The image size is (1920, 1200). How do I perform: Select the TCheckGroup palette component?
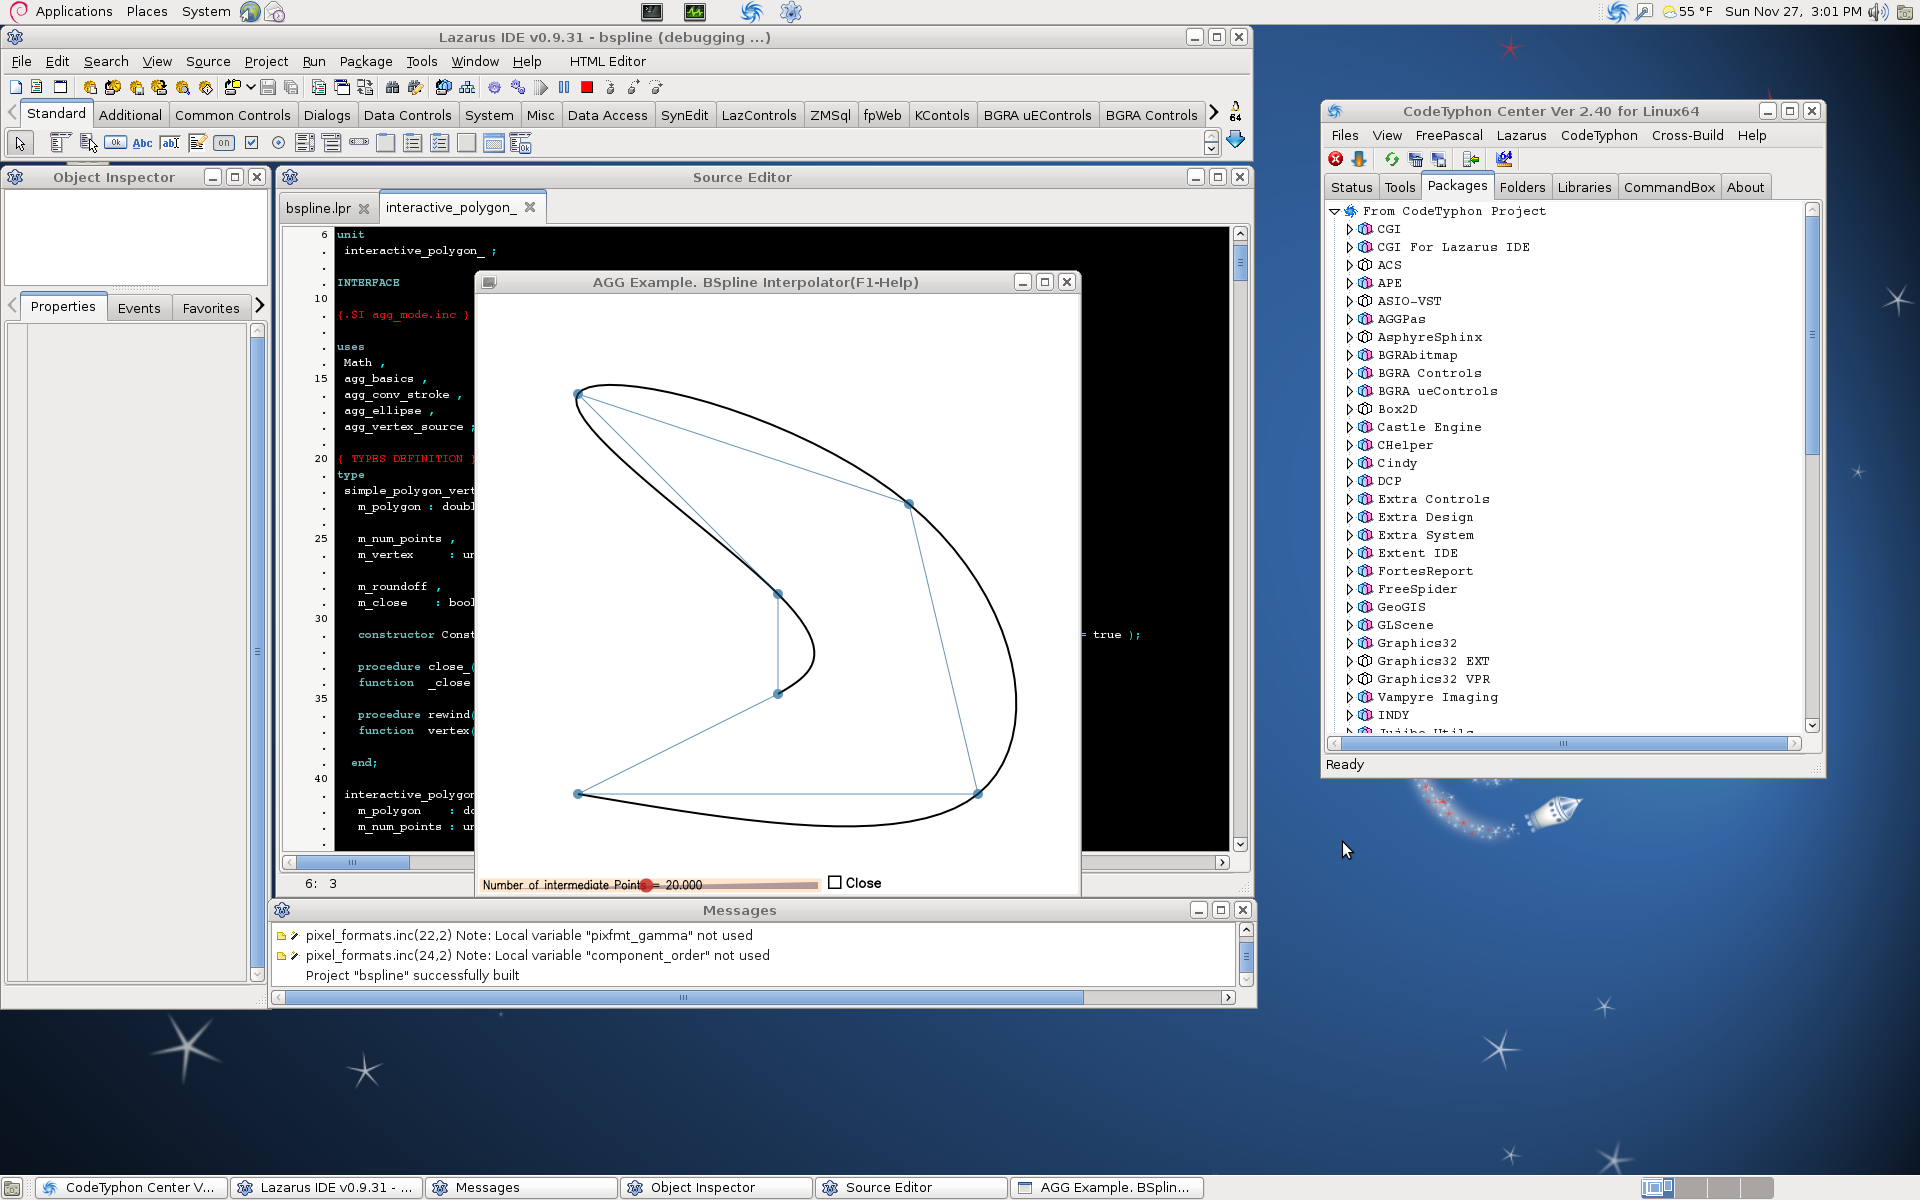point(440,143)
